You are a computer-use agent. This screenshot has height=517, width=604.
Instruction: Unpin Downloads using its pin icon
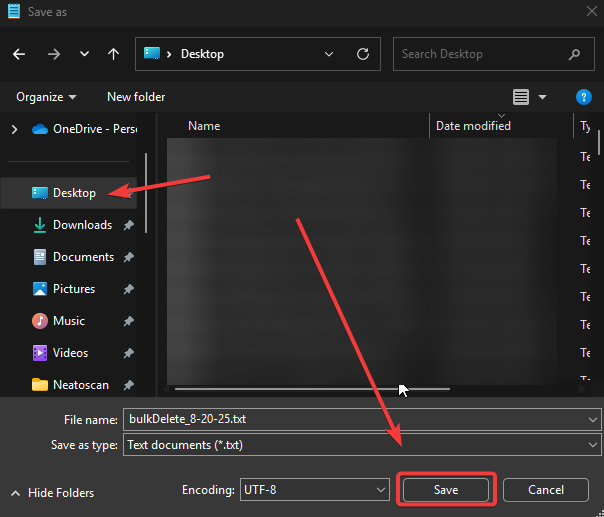pyautogui.click(x=129, y=225)
